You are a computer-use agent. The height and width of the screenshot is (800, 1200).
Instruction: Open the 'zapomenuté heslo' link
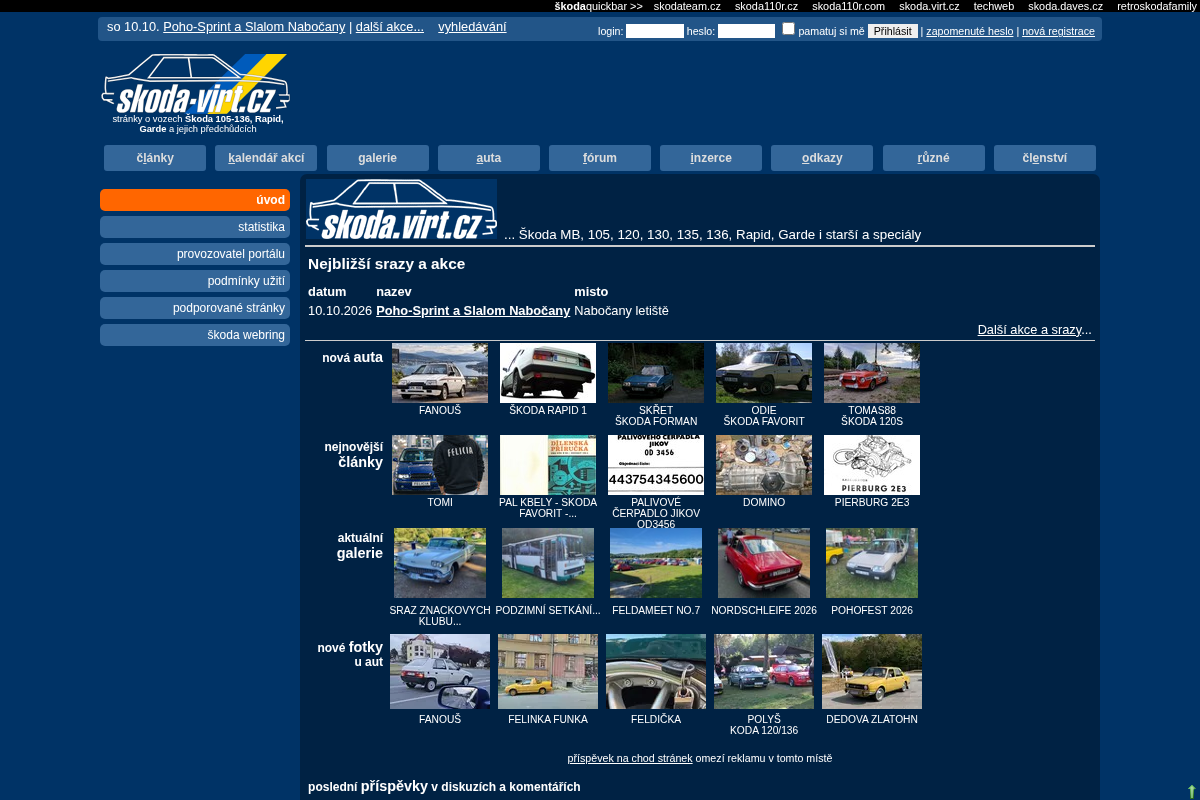pos(970,31)
